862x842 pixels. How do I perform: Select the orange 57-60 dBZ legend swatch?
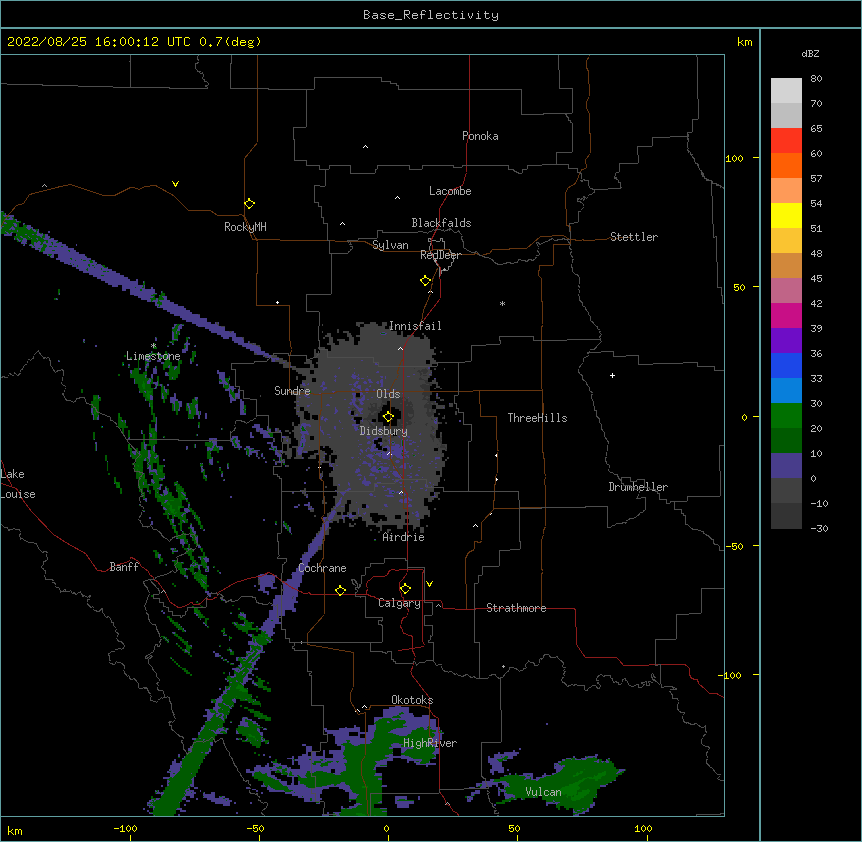(x=786, y=165)
